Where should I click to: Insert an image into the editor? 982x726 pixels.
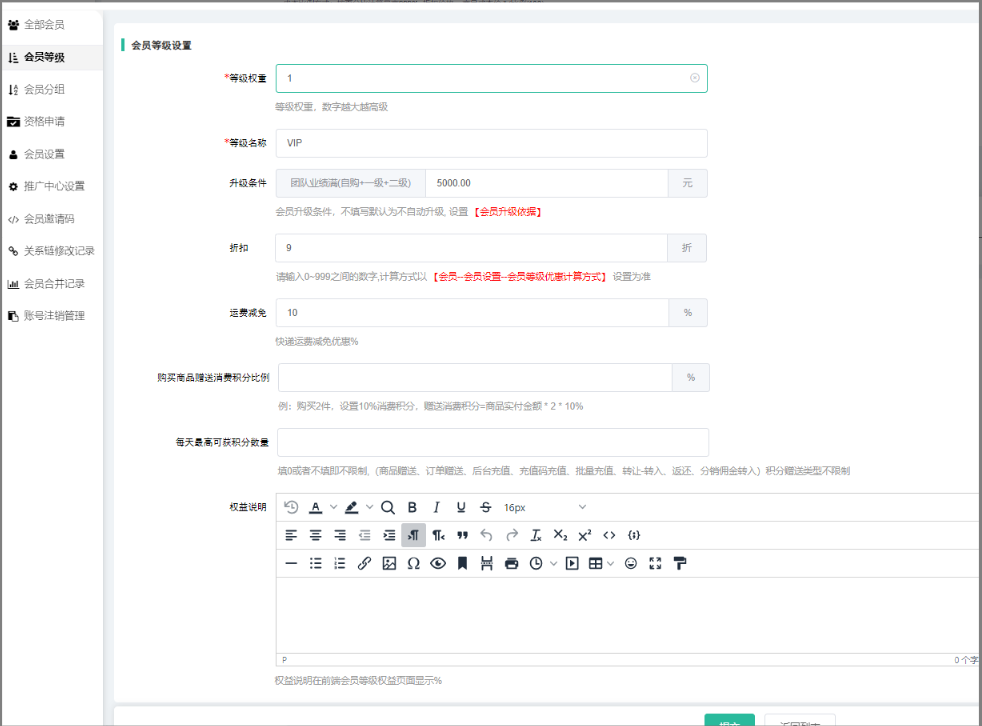[389, 563]
